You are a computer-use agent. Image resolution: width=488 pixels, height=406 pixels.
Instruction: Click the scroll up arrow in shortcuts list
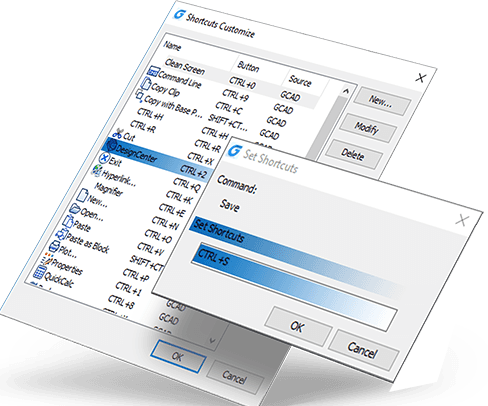(346, 91)
